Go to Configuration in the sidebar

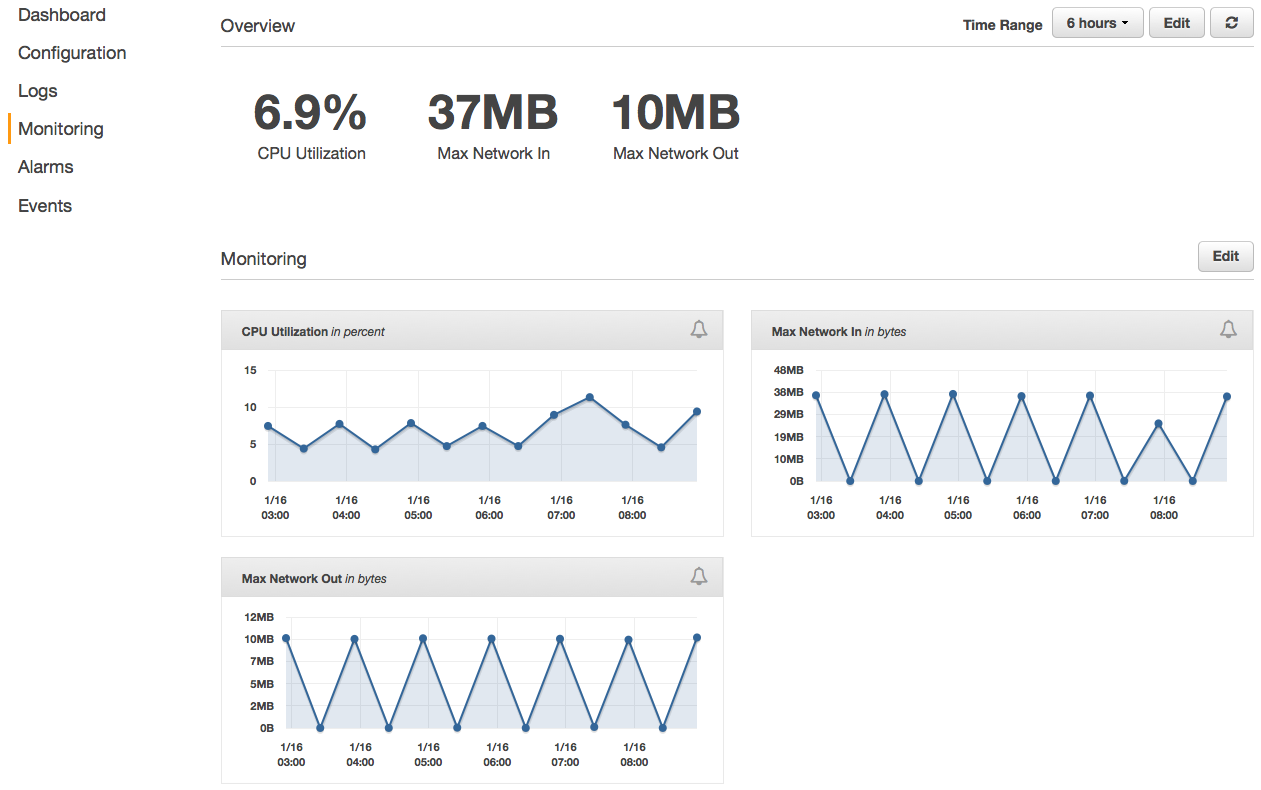point(72,53)
